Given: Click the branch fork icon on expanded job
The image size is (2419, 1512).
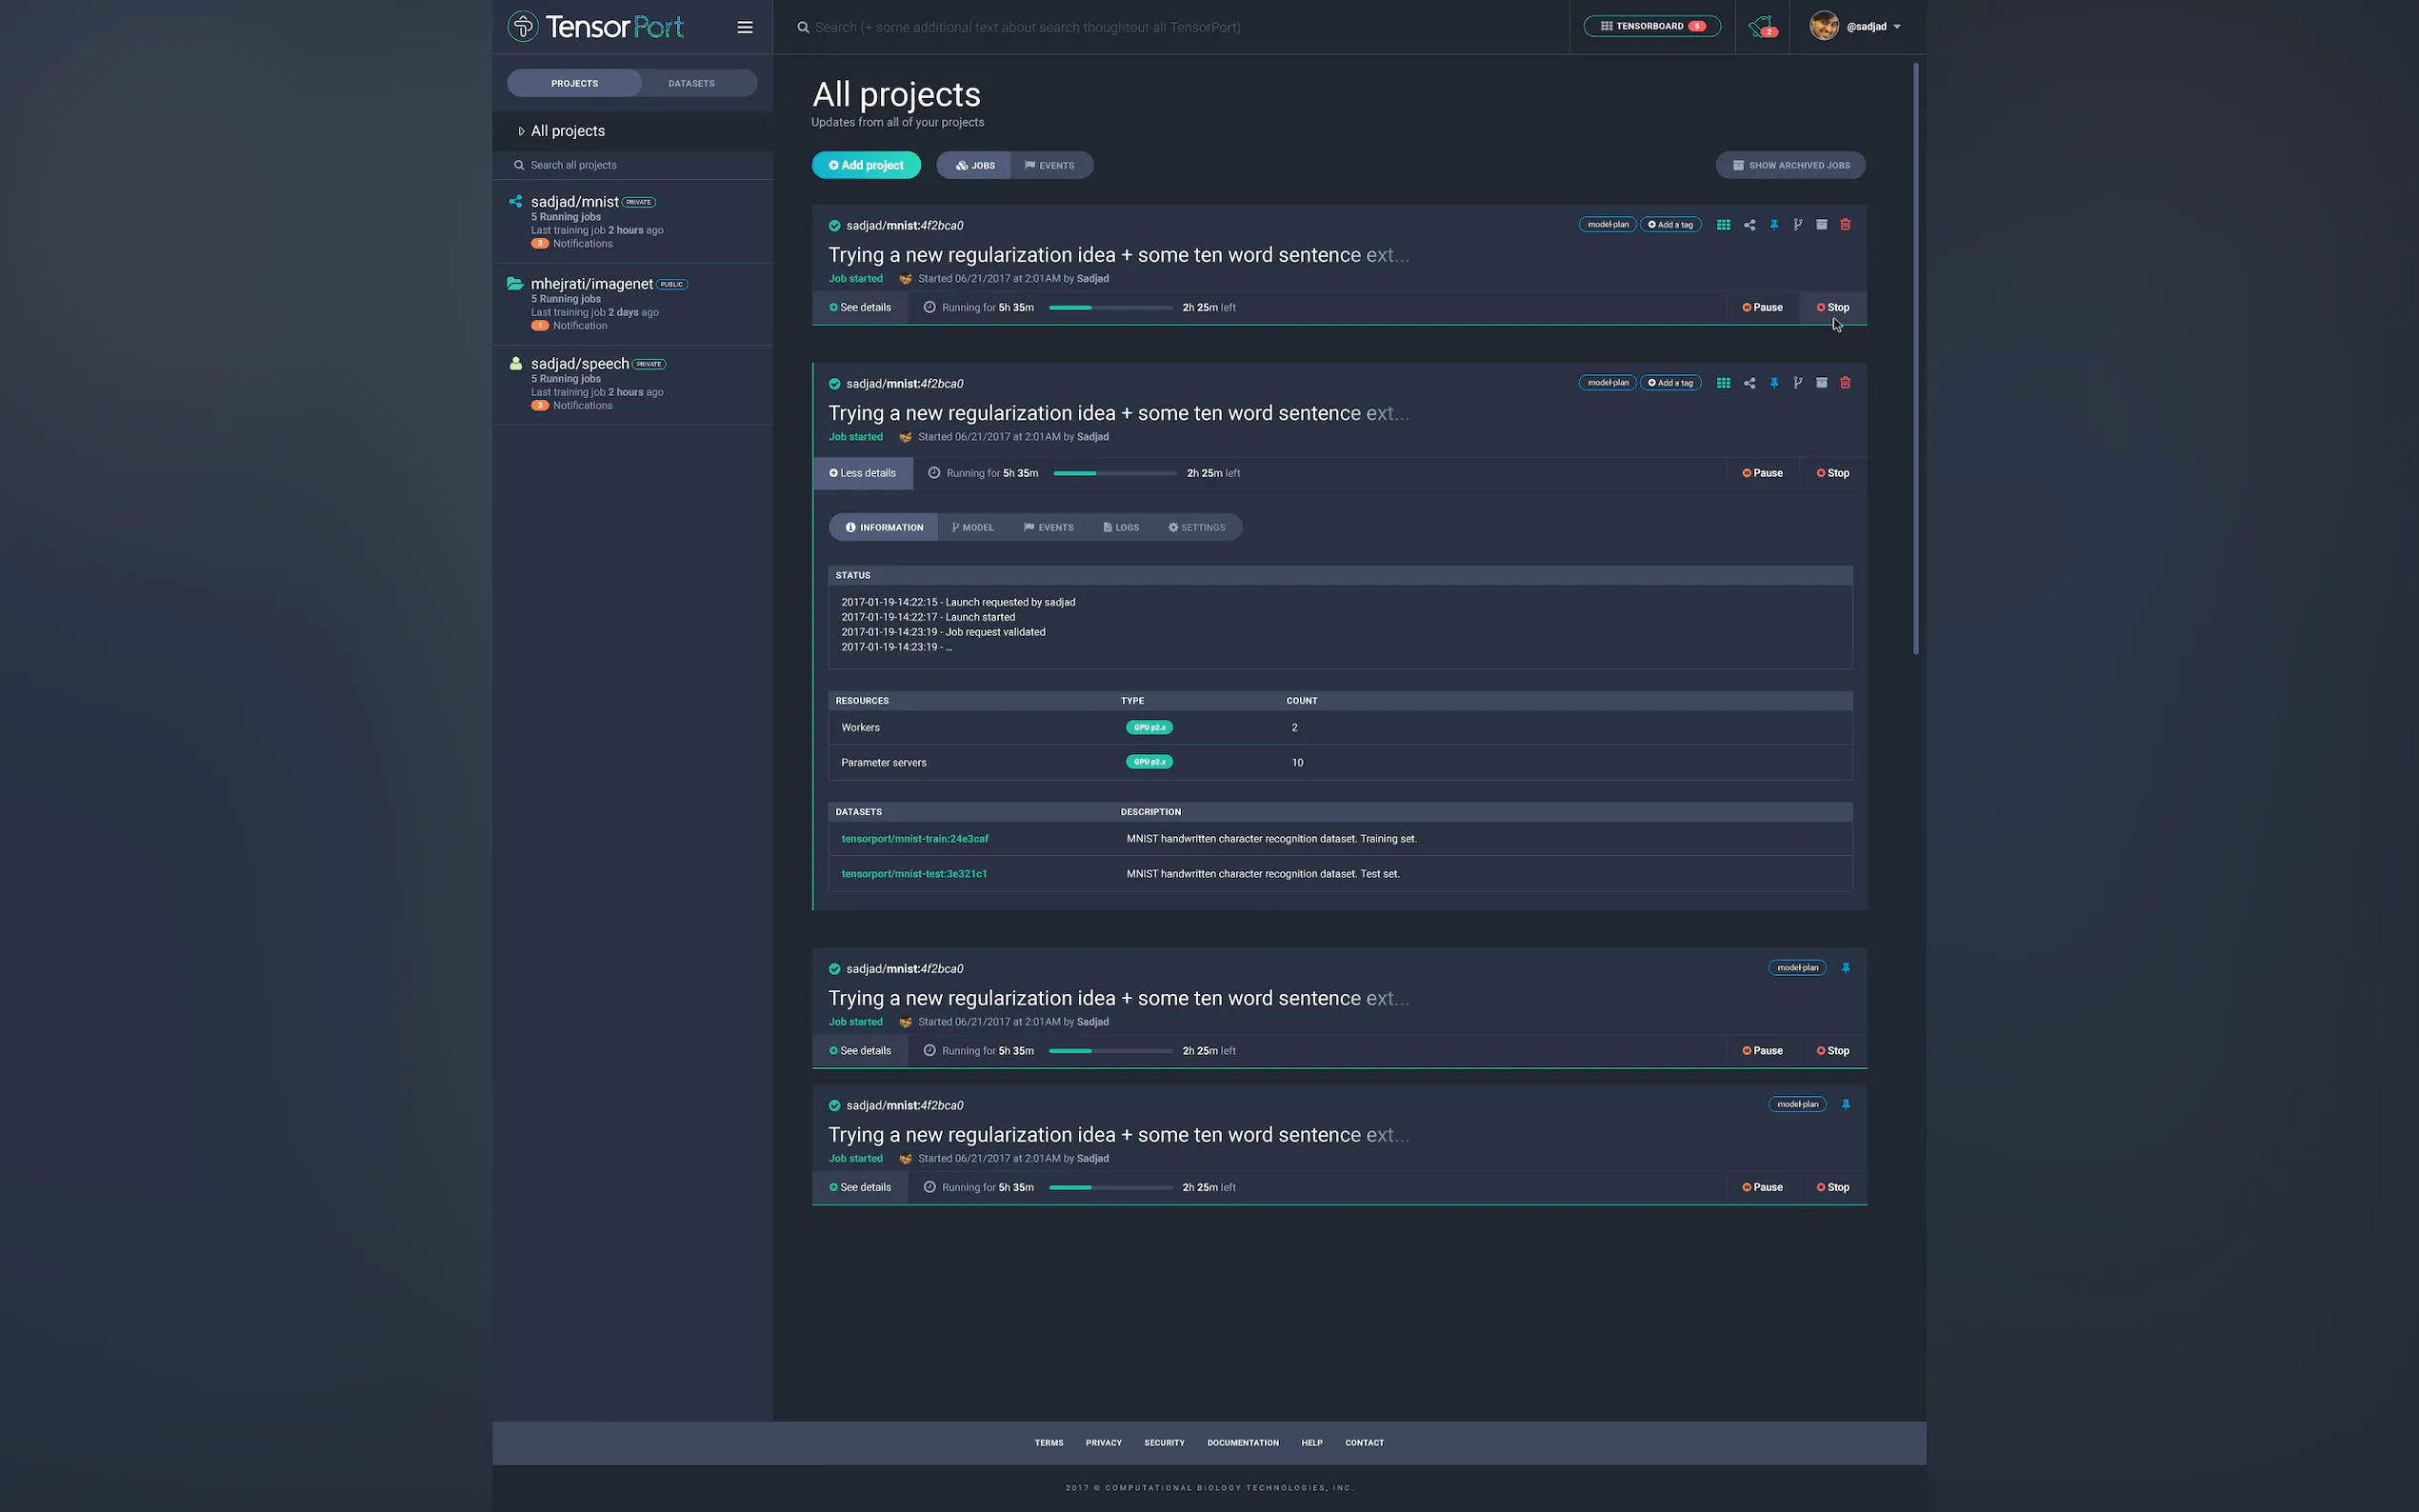Looking at the screenshot, I should (x=1797, y=383).
